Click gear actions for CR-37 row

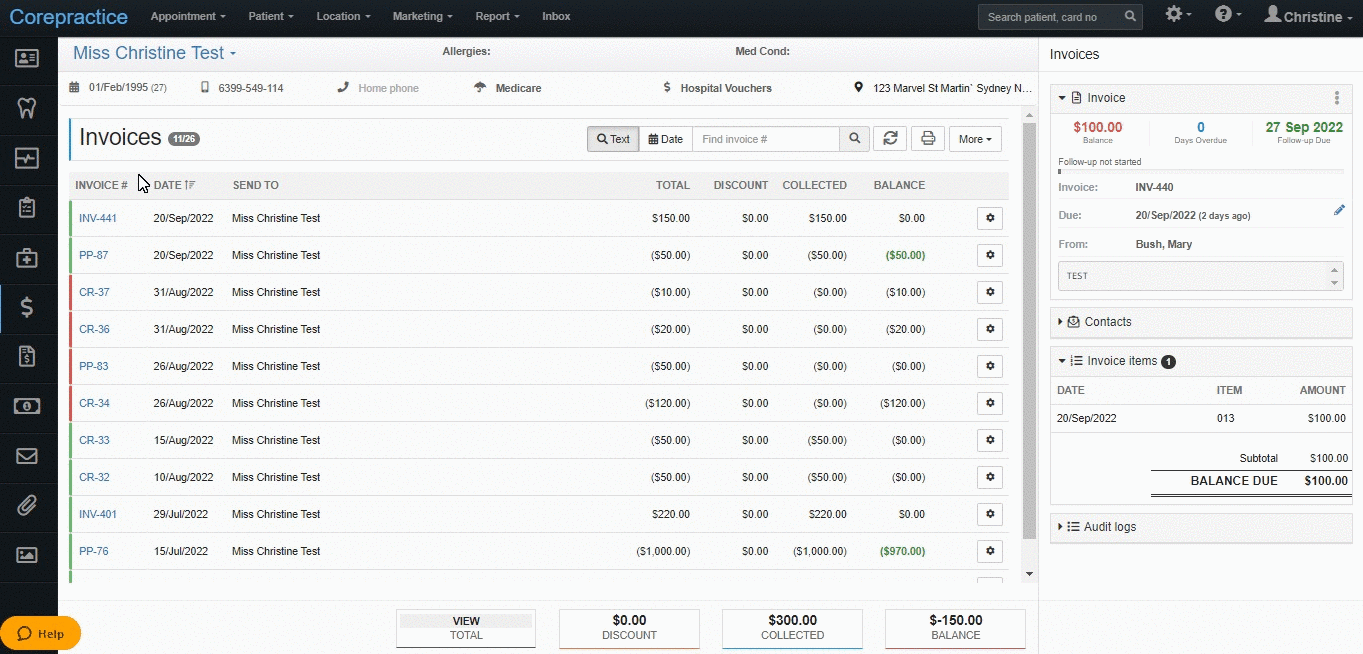click(990, 292)
